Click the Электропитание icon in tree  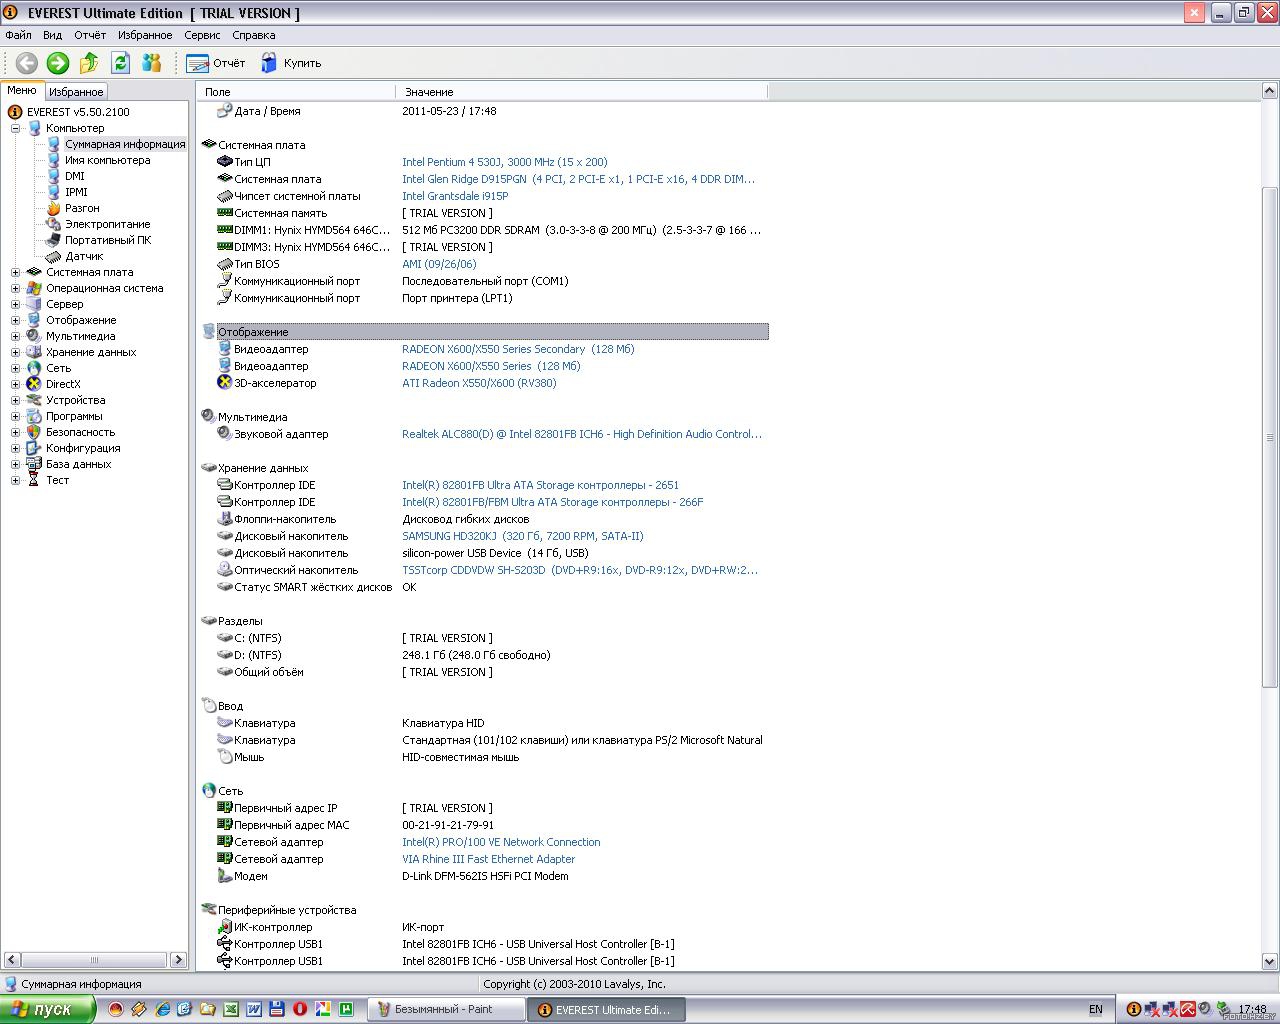[53, 224]
